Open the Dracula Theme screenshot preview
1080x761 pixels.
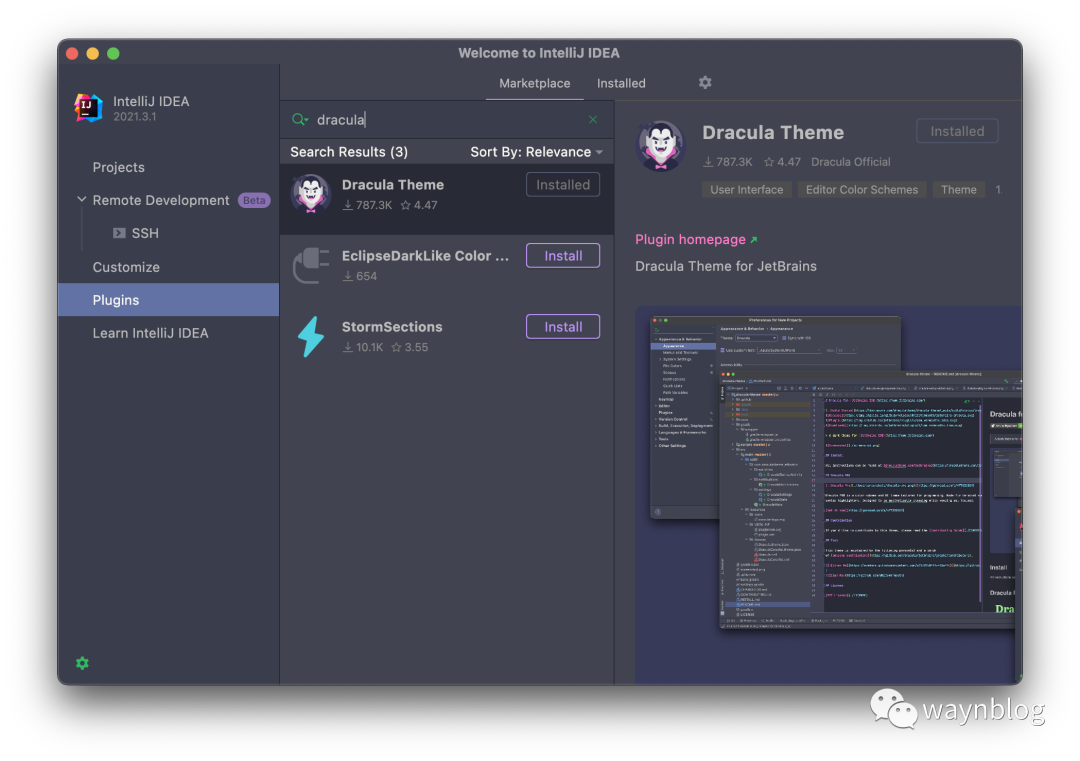[829, 494]
